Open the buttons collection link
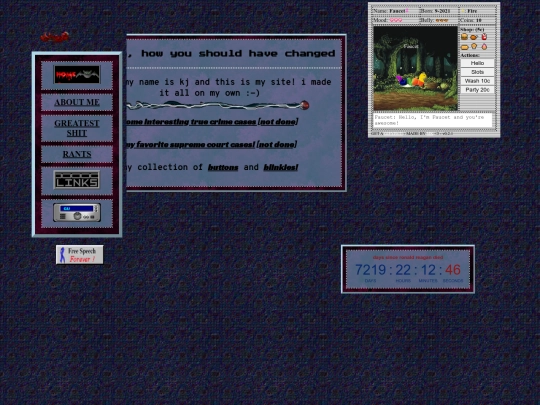The image size is (540, 405). (x=223, y=167)
